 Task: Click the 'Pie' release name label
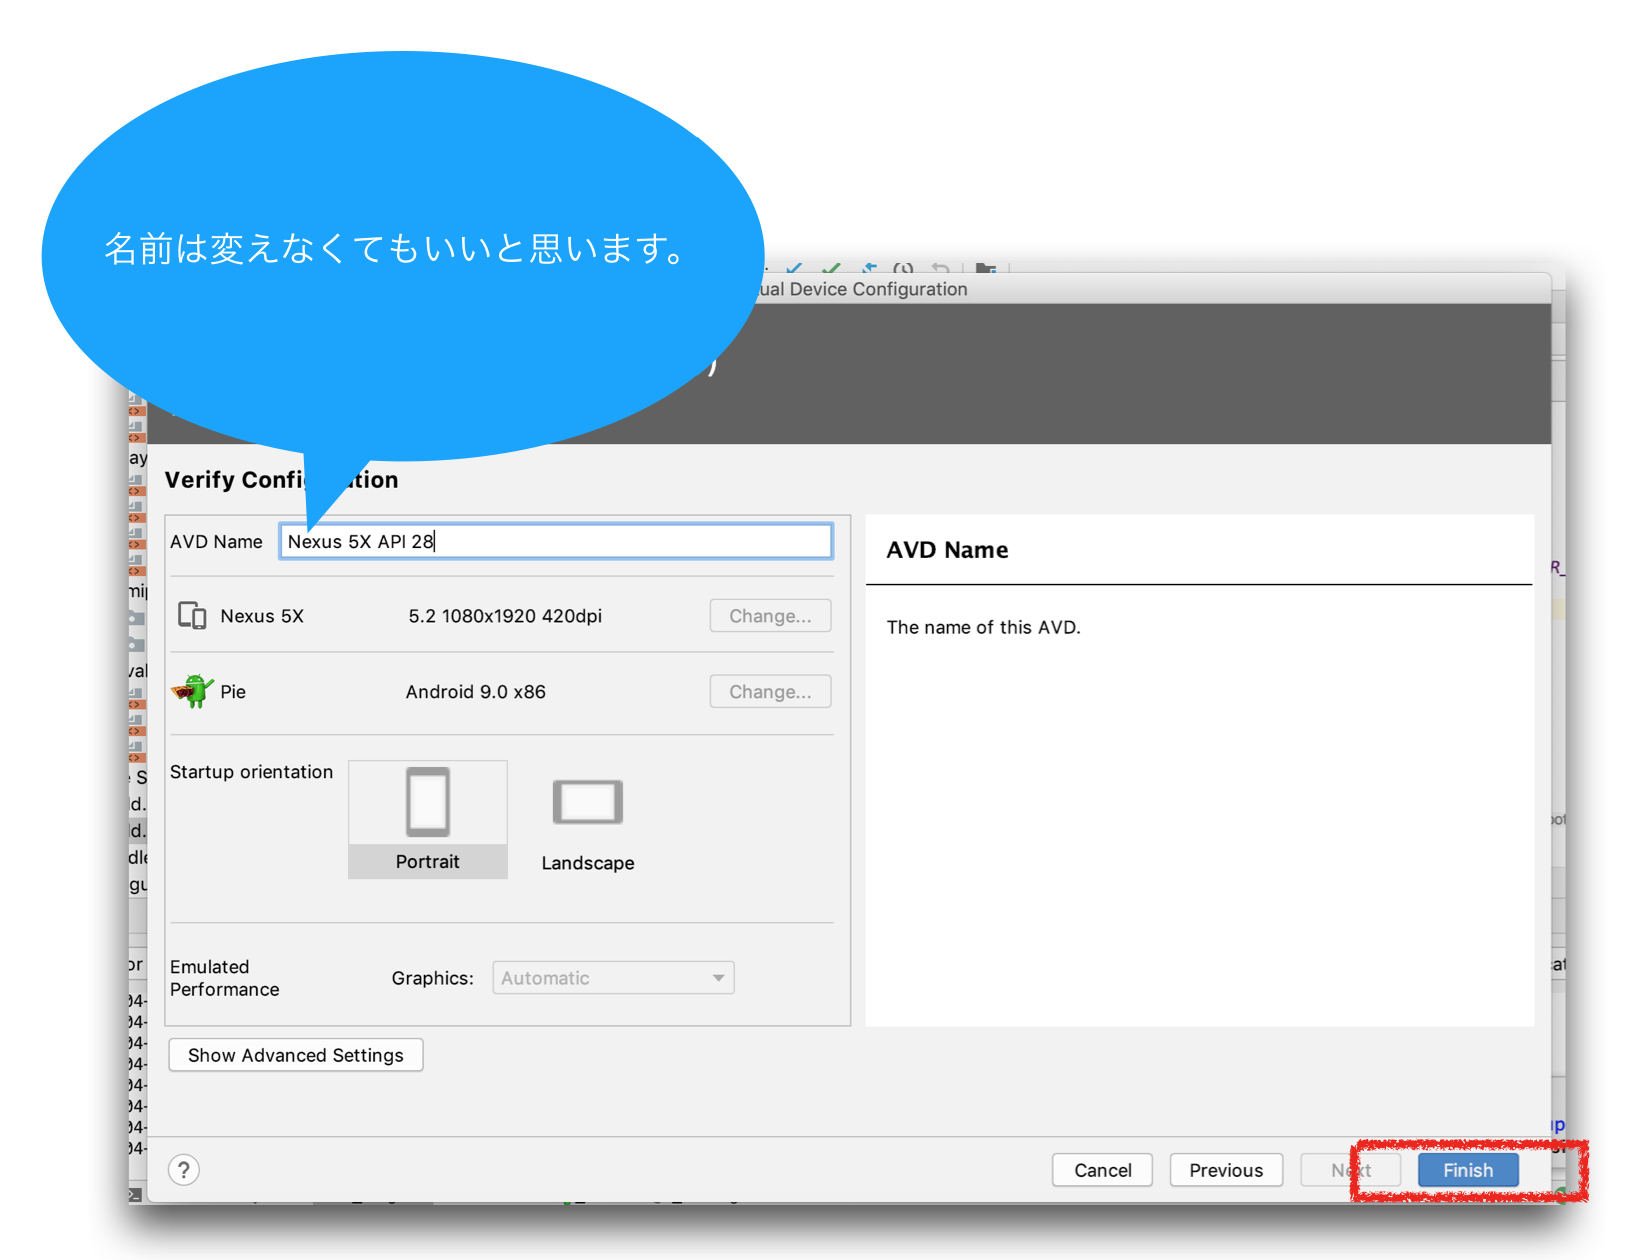pyautogui.click(x=233, y=692)
